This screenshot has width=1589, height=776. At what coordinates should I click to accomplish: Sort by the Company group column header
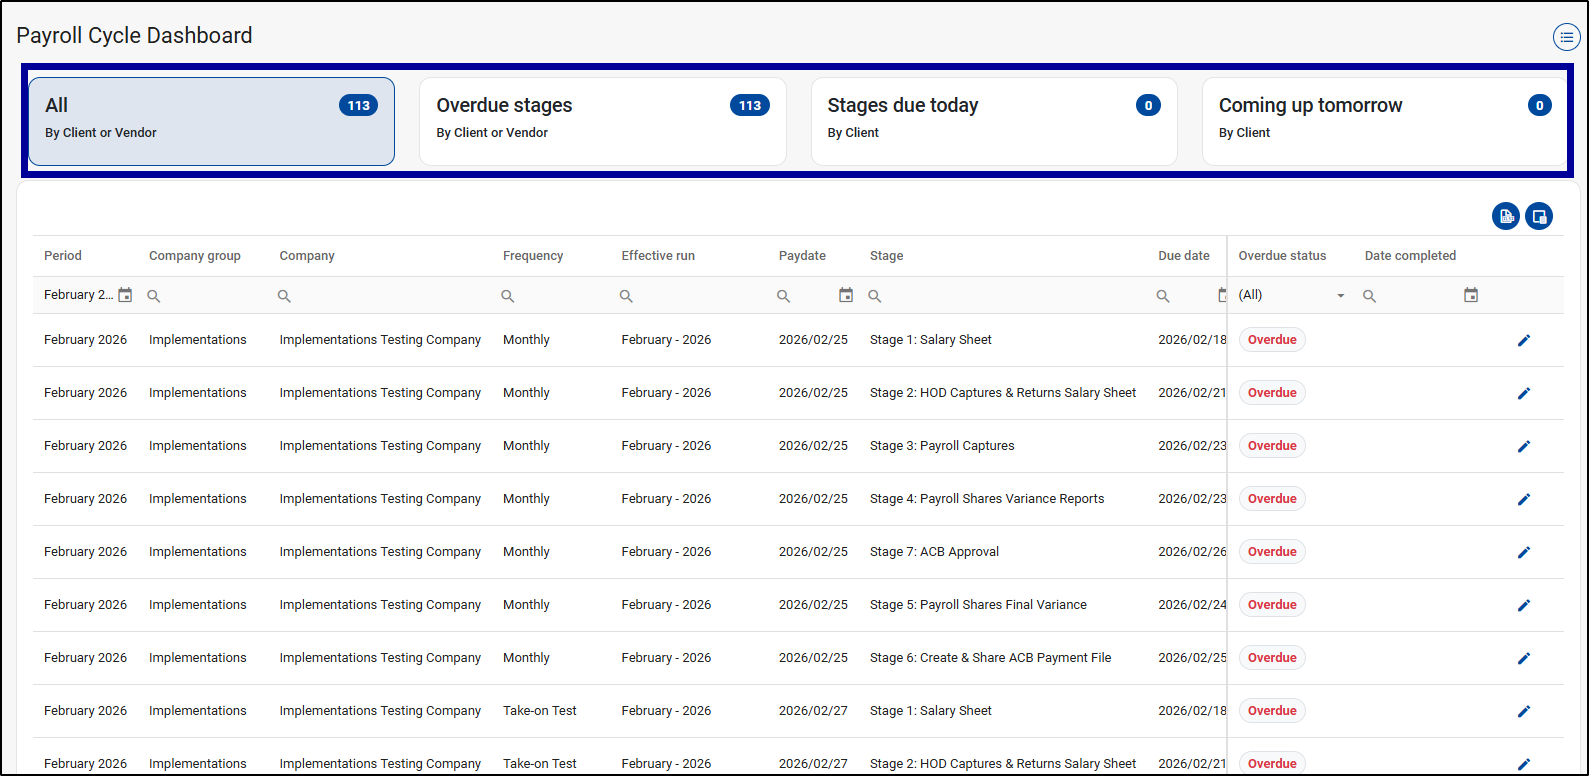pos(195,256)
